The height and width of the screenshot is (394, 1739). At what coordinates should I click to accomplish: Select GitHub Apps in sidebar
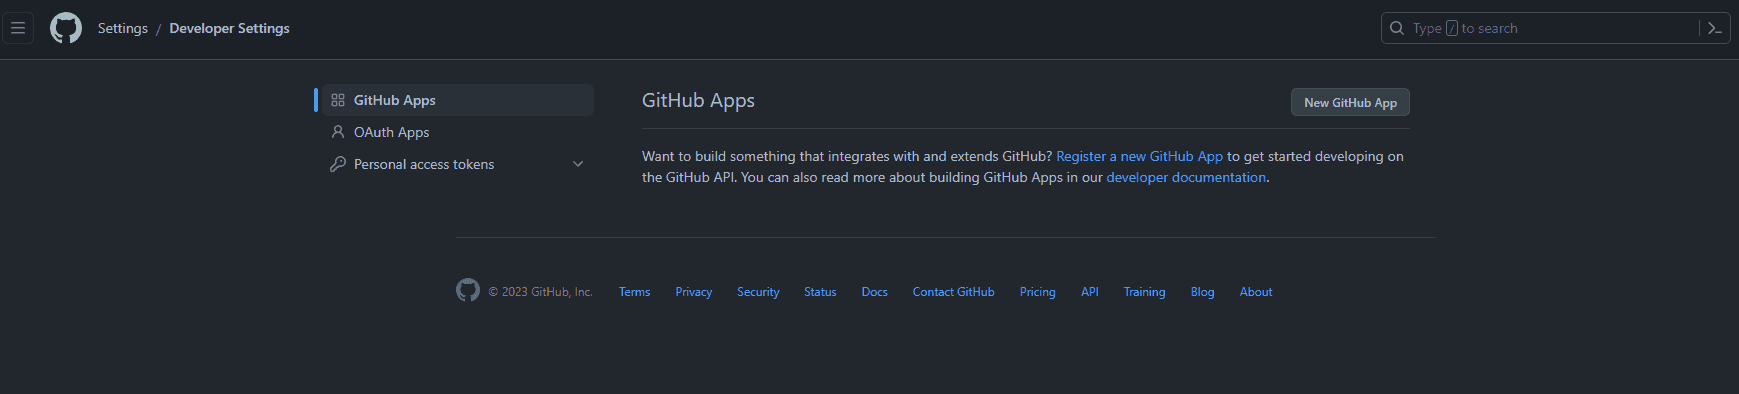[x=458, y=100]
